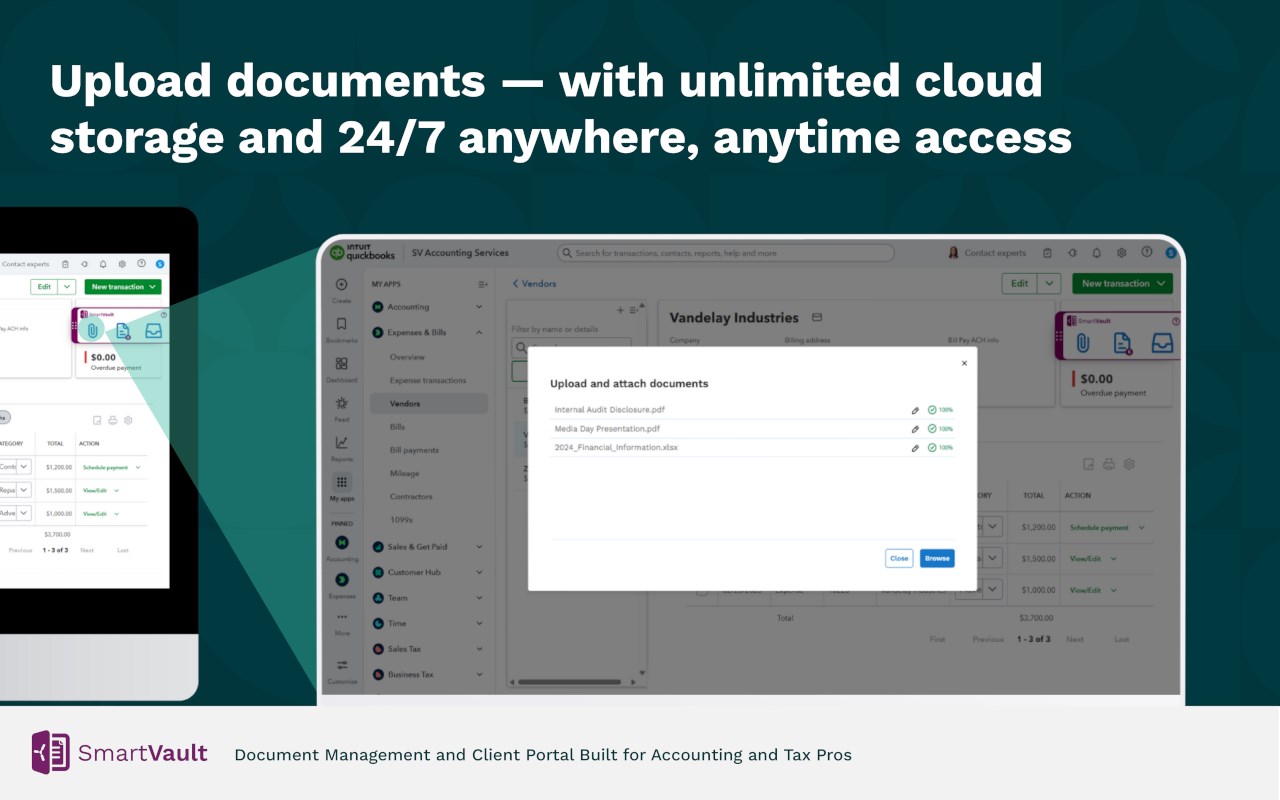The width and height of the screenshot is (1280, 800).
Task: Collapse the MY APPS menu panel icon
Action: click(483, 284)
